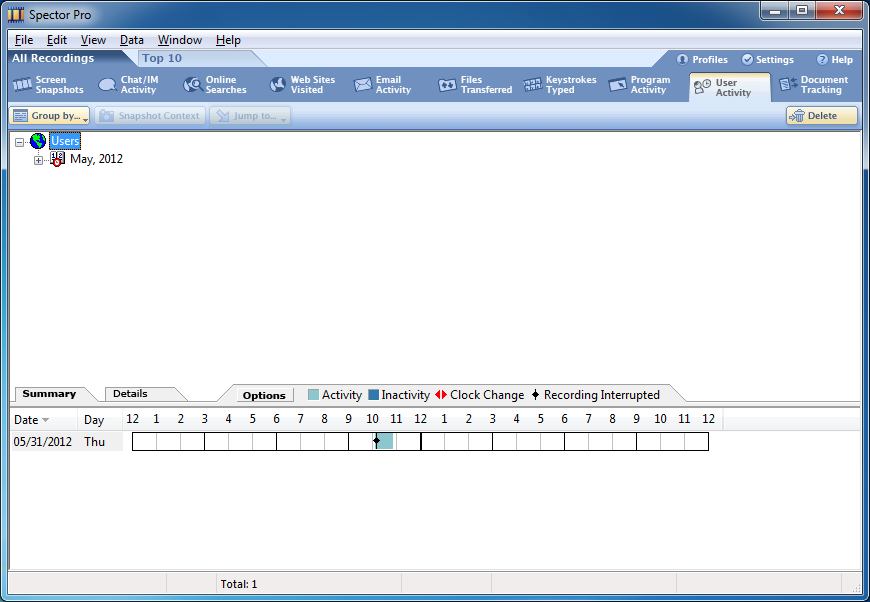Open the Data menu
The width and height of the screenshot is (870, 602).
tap(132, 40)
